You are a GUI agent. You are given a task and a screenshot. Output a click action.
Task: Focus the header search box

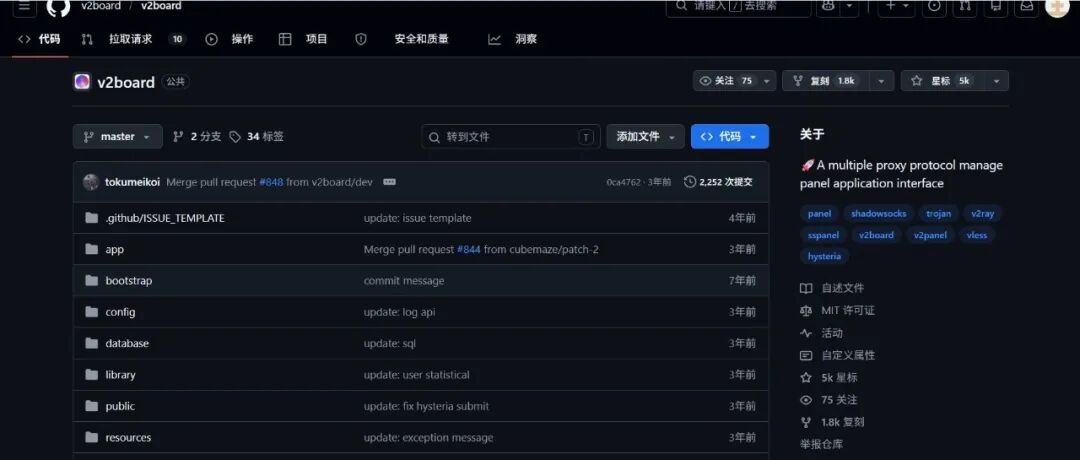pyautogui.click(x=738, y=6)
